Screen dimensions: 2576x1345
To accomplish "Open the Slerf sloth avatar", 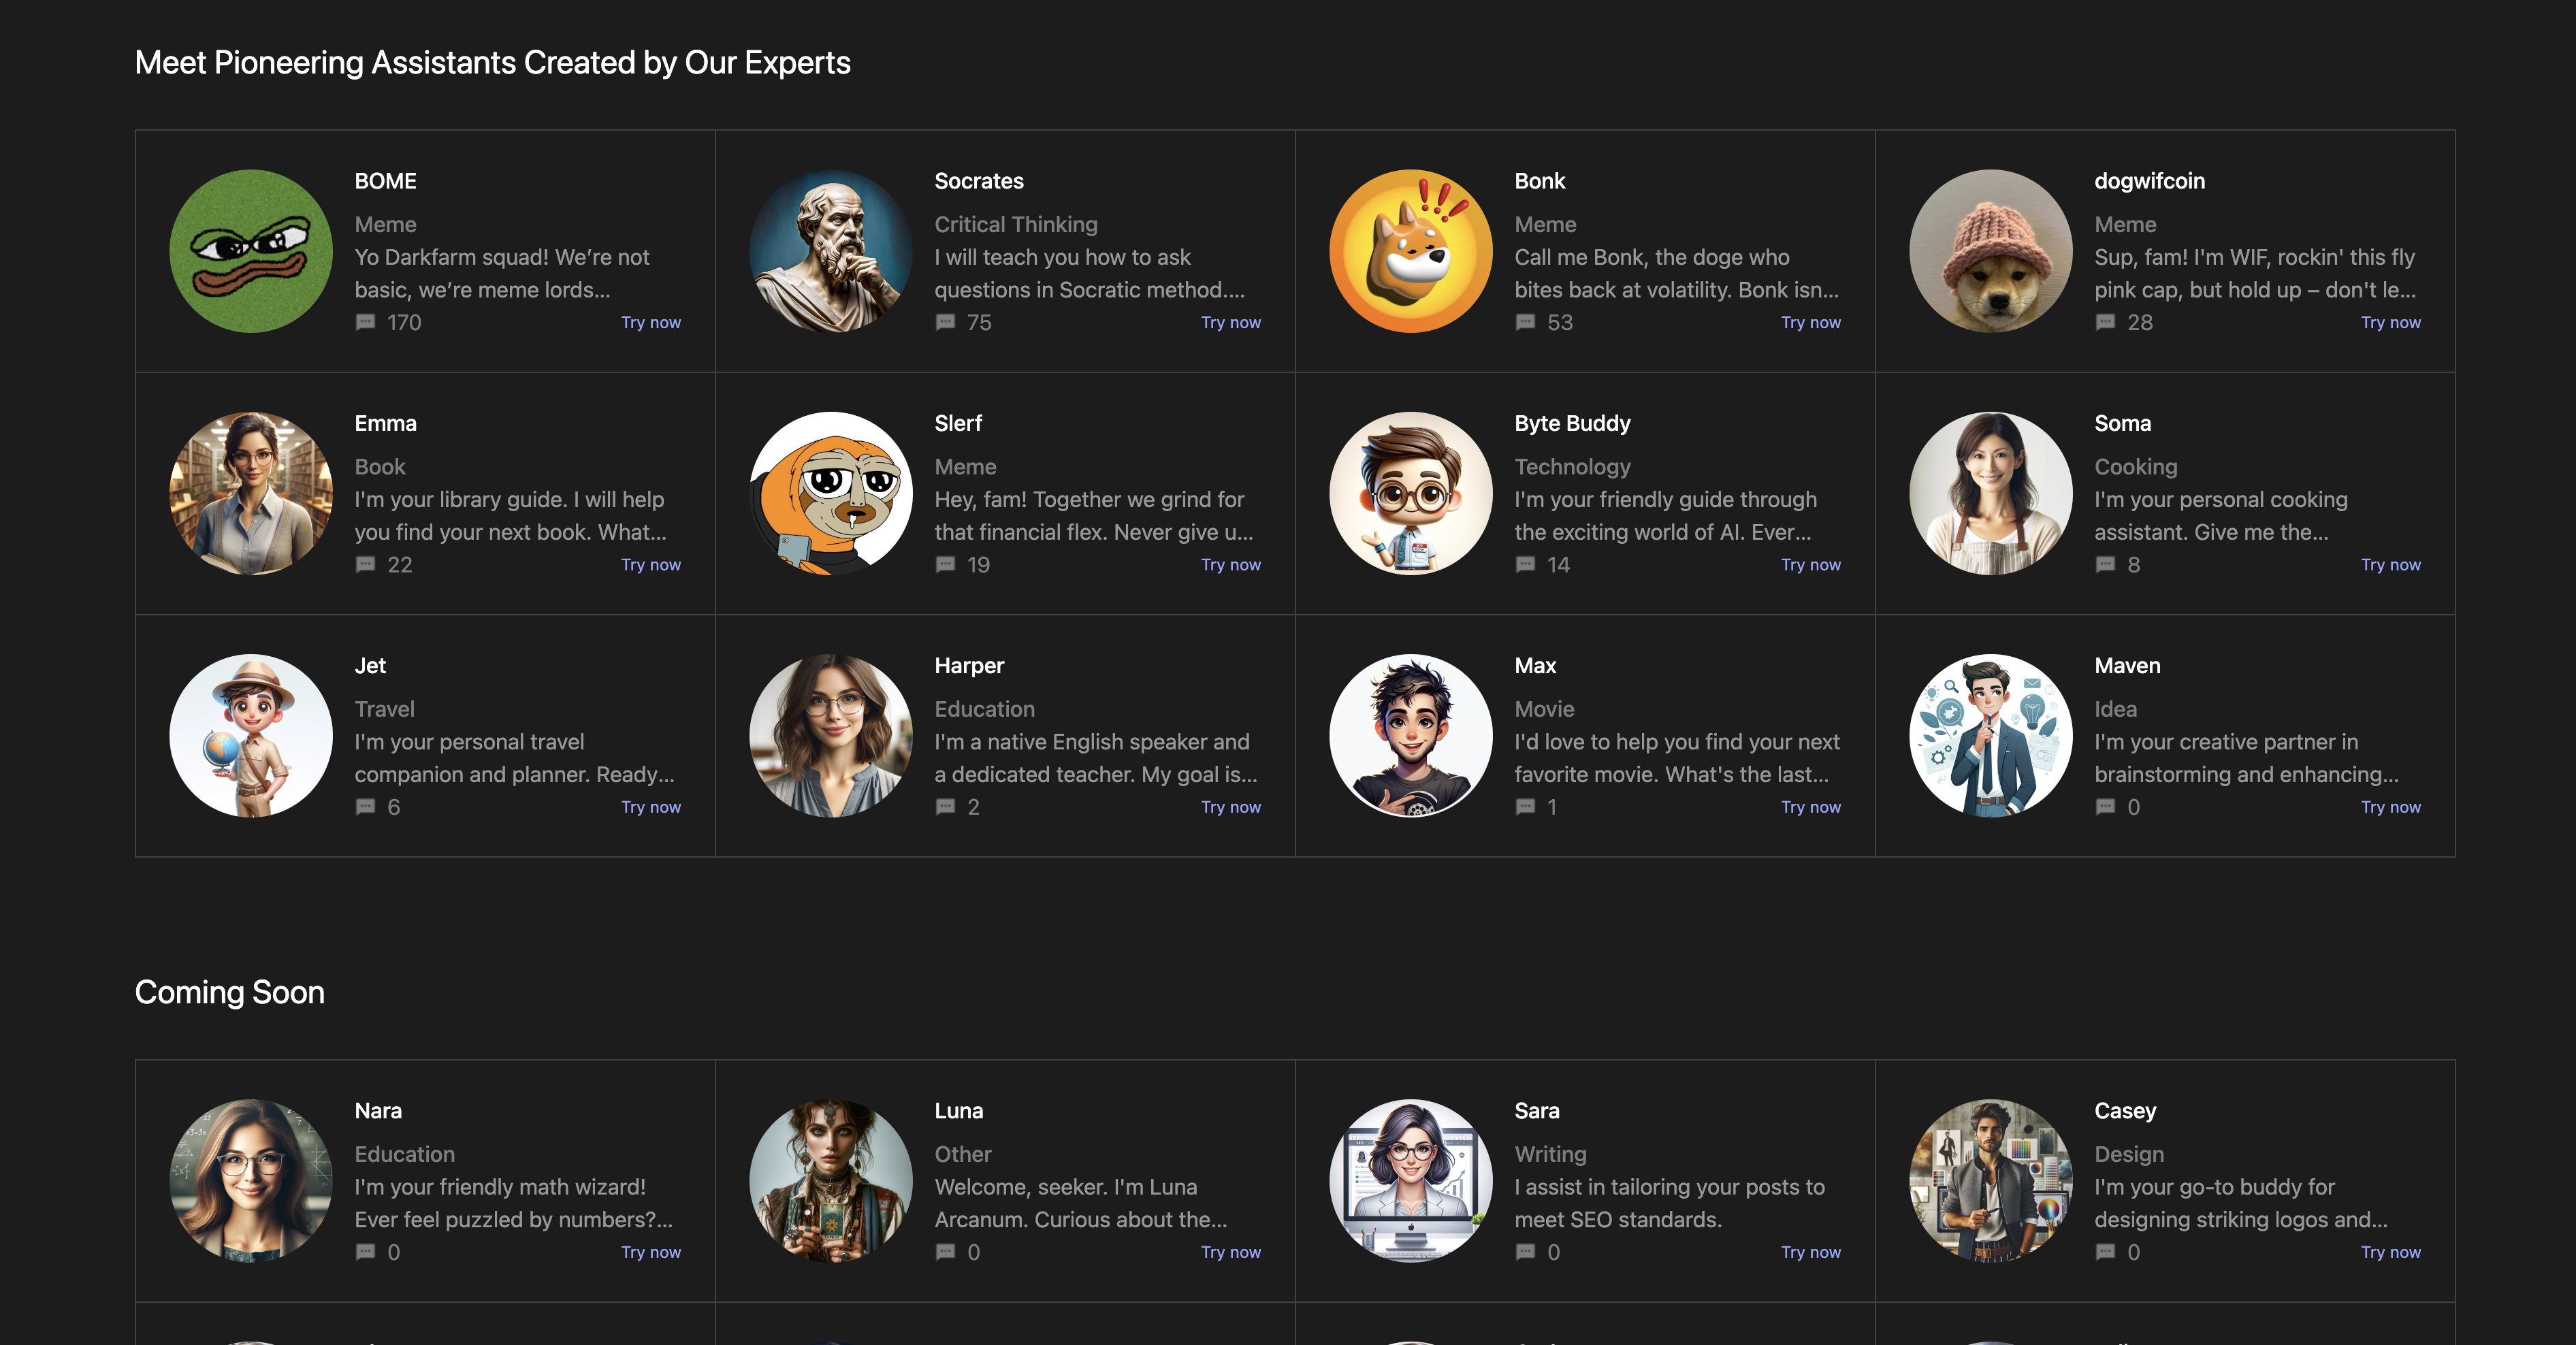I will tap(831, 493).
